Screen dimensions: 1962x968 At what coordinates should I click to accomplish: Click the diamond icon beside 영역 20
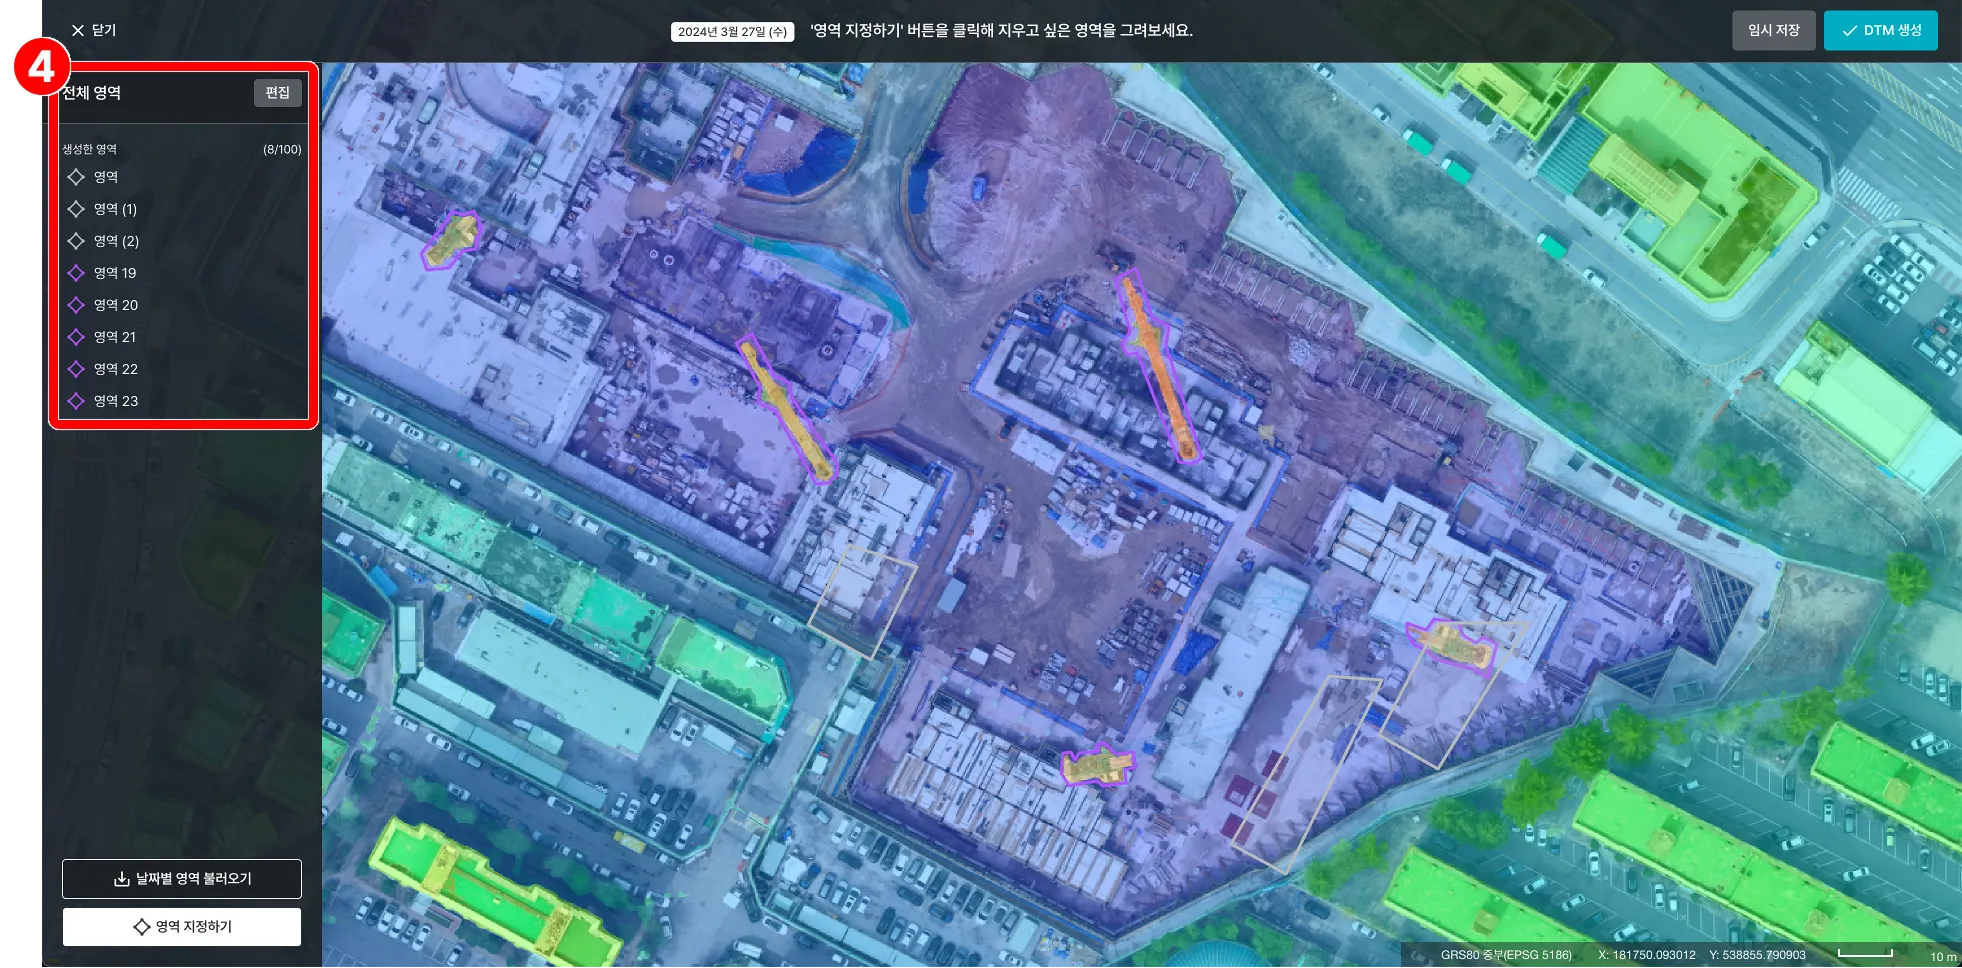(76, 305)
